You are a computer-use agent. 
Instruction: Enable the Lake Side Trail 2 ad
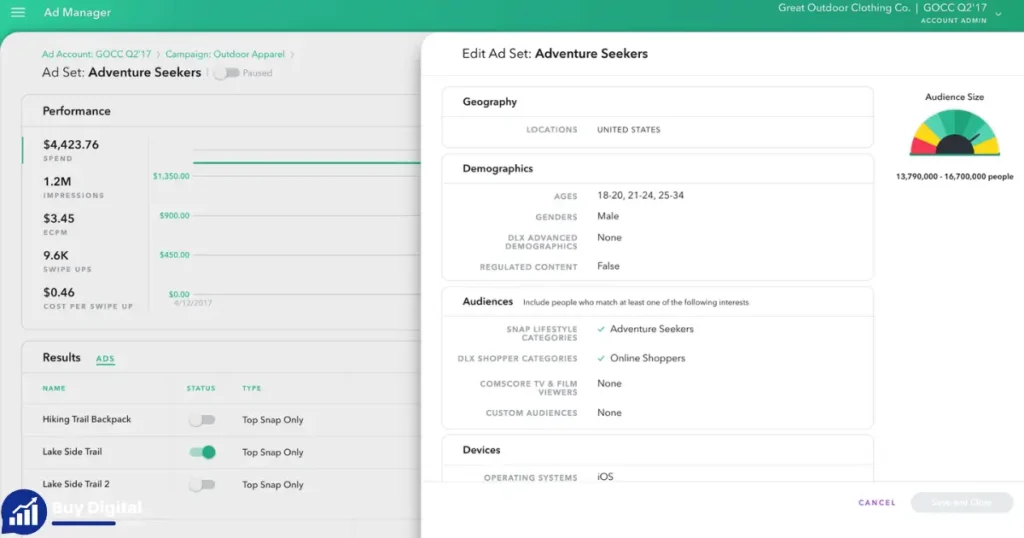click(202, 484)
